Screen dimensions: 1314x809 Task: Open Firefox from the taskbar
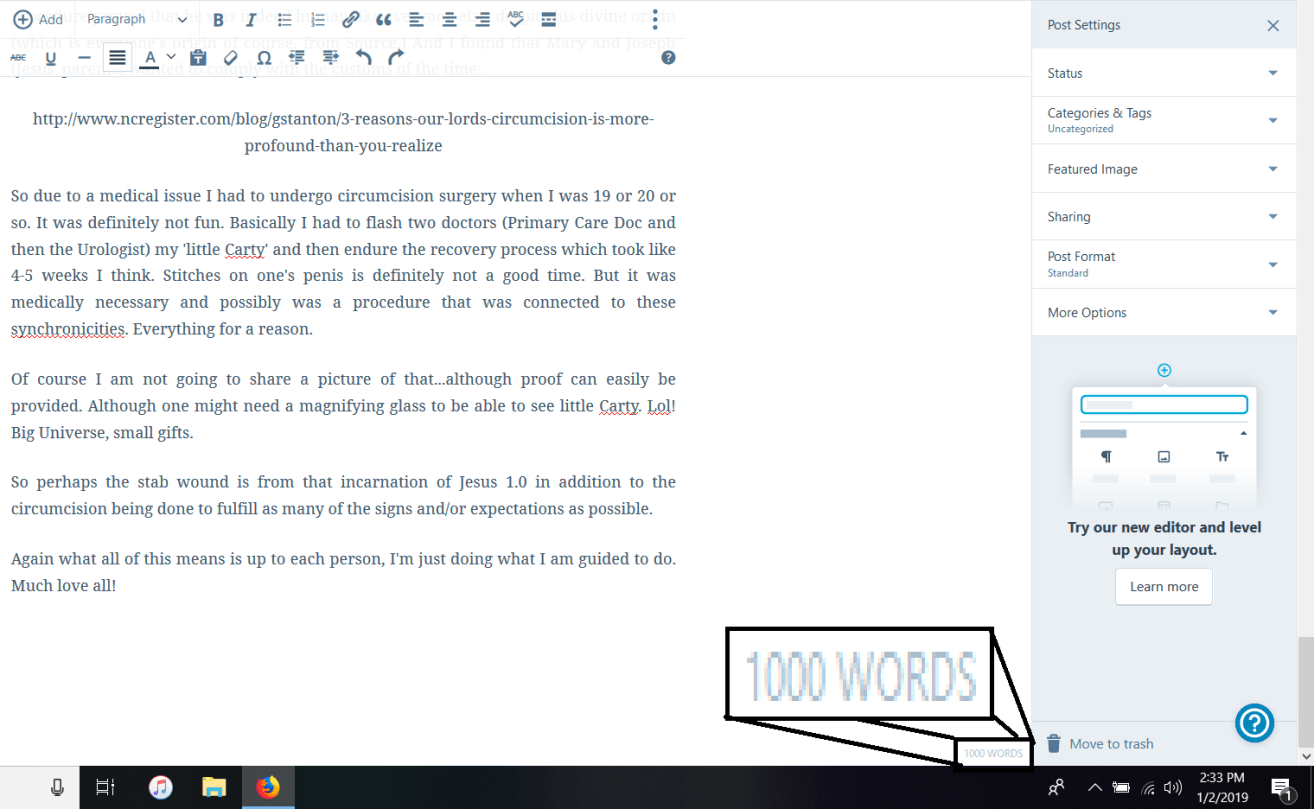click(267, 787)
